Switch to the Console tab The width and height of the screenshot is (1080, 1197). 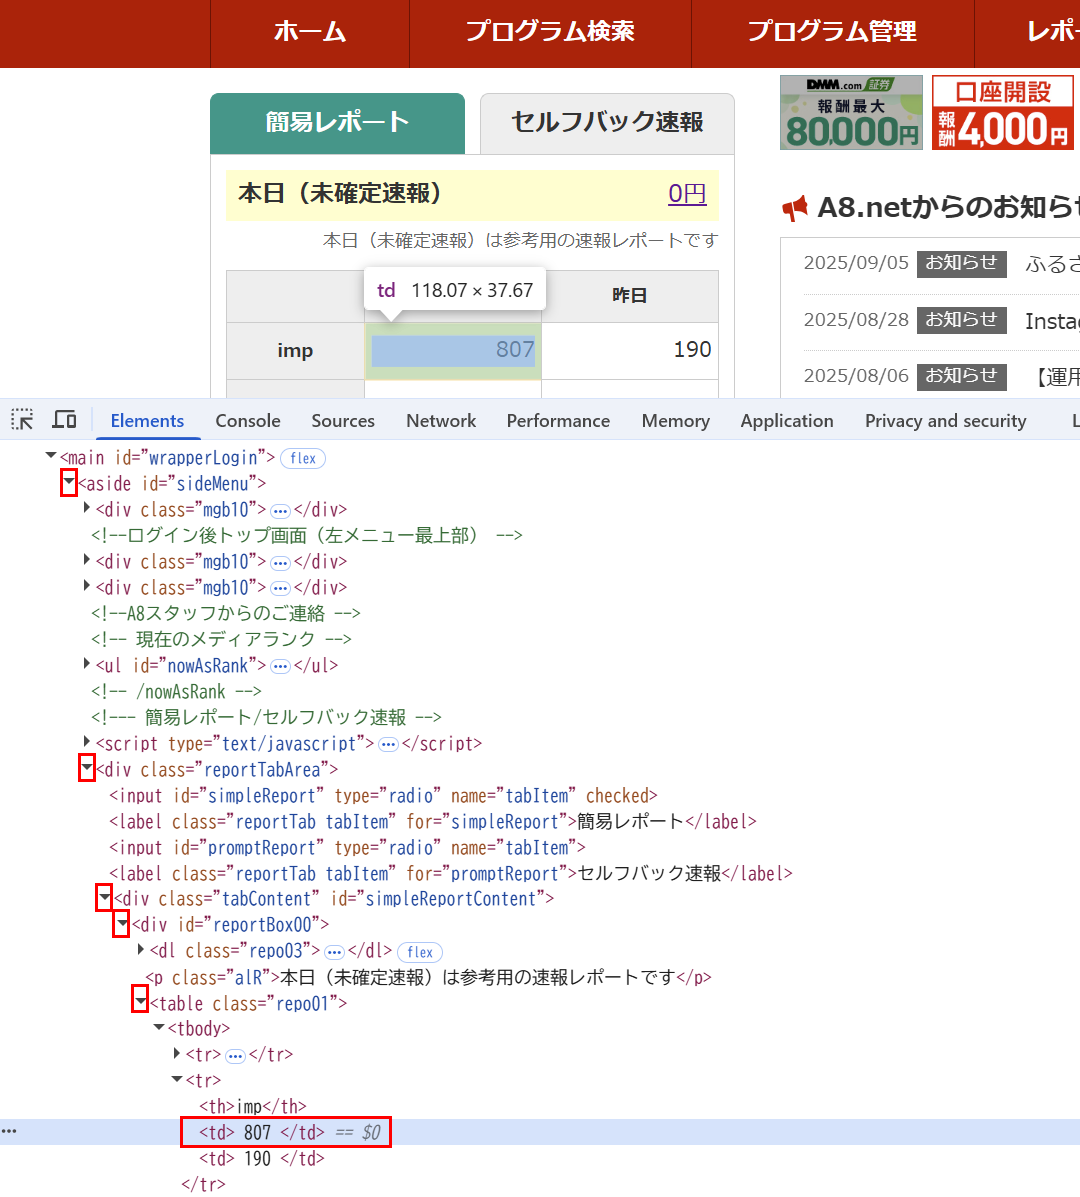pyautogui.click(x=248, y=421)
